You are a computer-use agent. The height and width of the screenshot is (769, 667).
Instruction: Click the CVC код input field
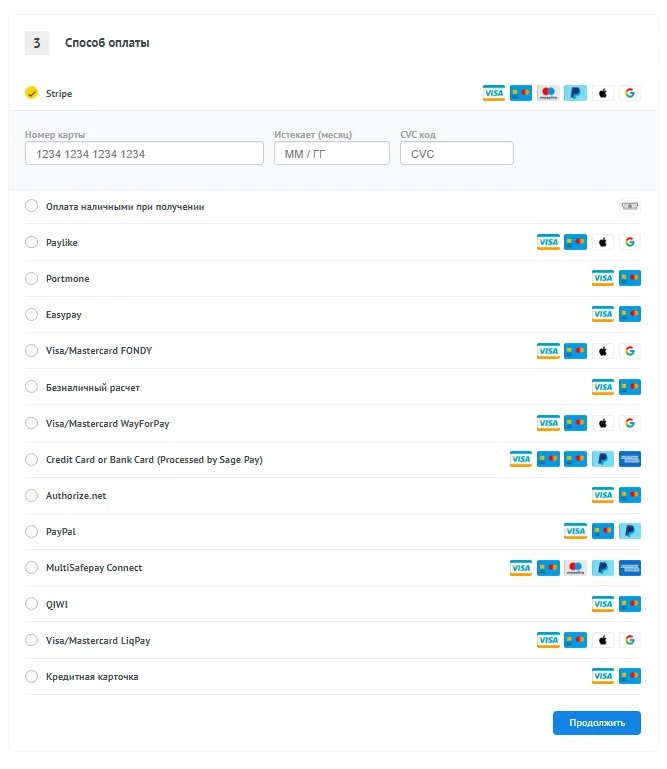click(456, 154)
